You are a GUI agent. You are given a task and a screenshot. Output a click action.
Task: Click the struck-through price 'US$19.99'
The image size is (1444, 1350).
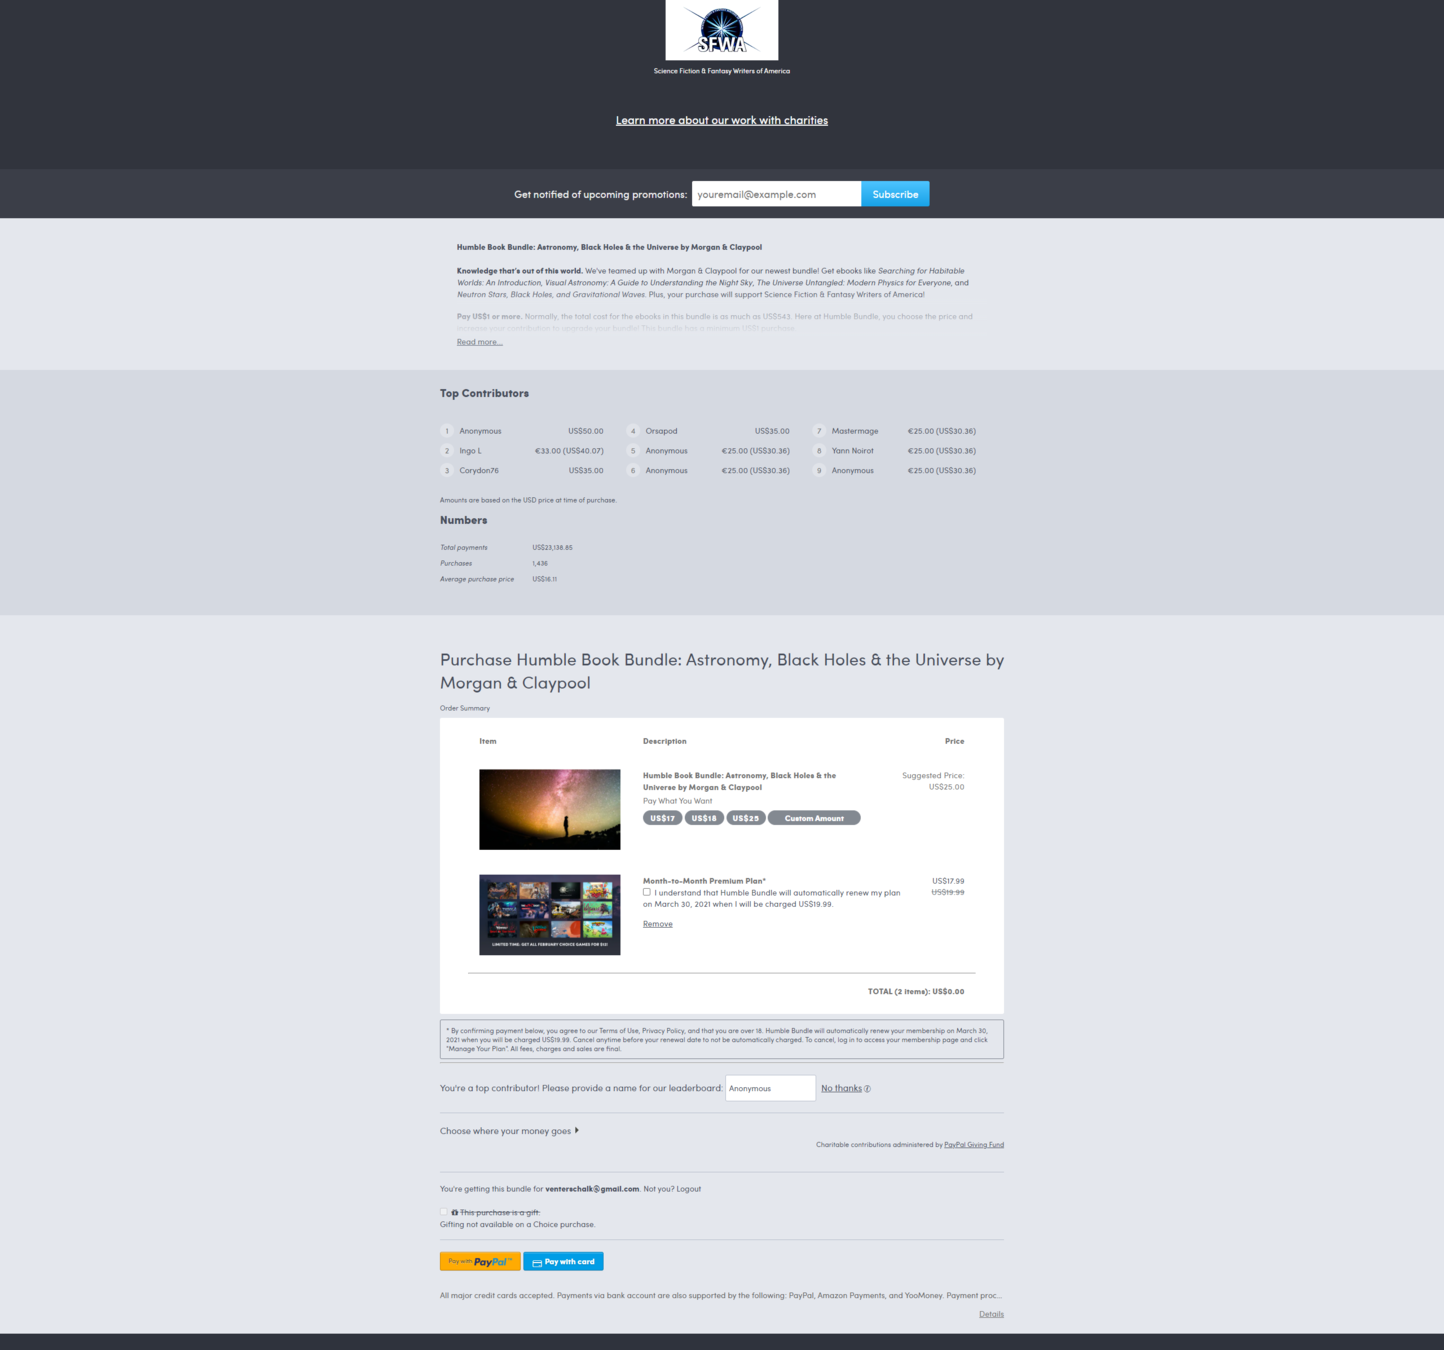[948, 892]
